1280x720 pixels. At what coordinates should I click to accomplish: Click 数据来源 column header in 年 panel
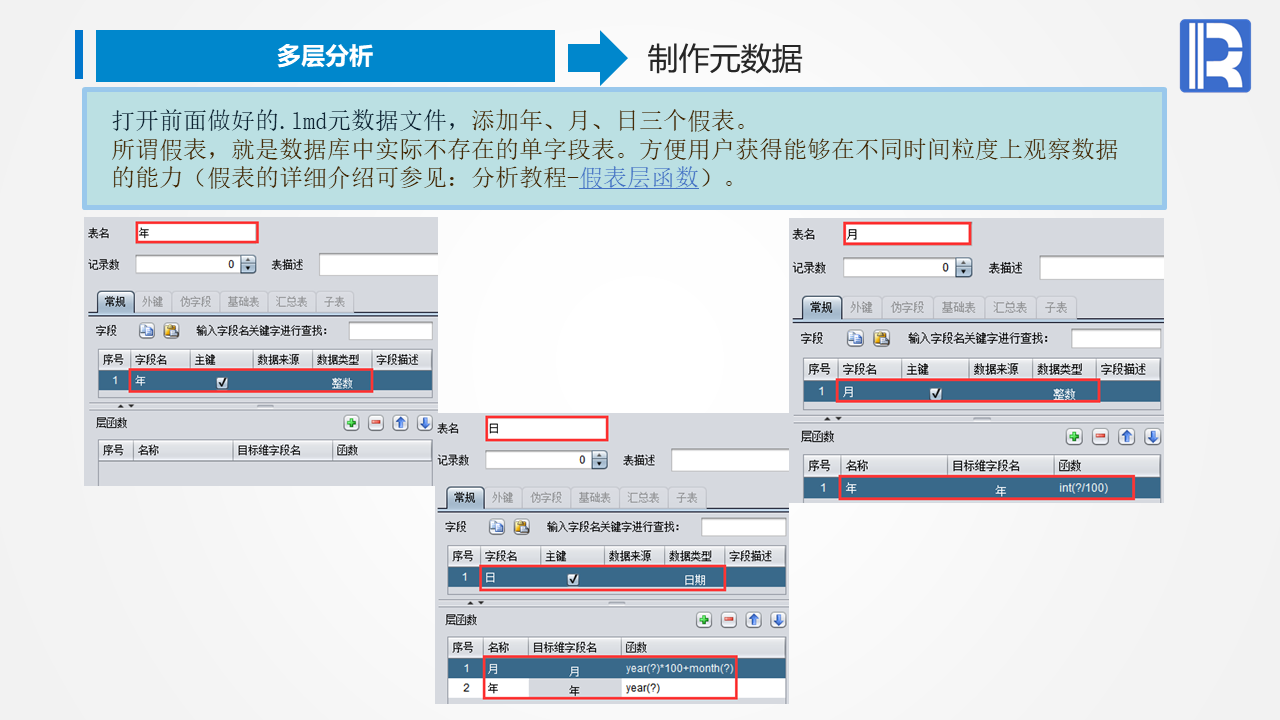point(283,359)
